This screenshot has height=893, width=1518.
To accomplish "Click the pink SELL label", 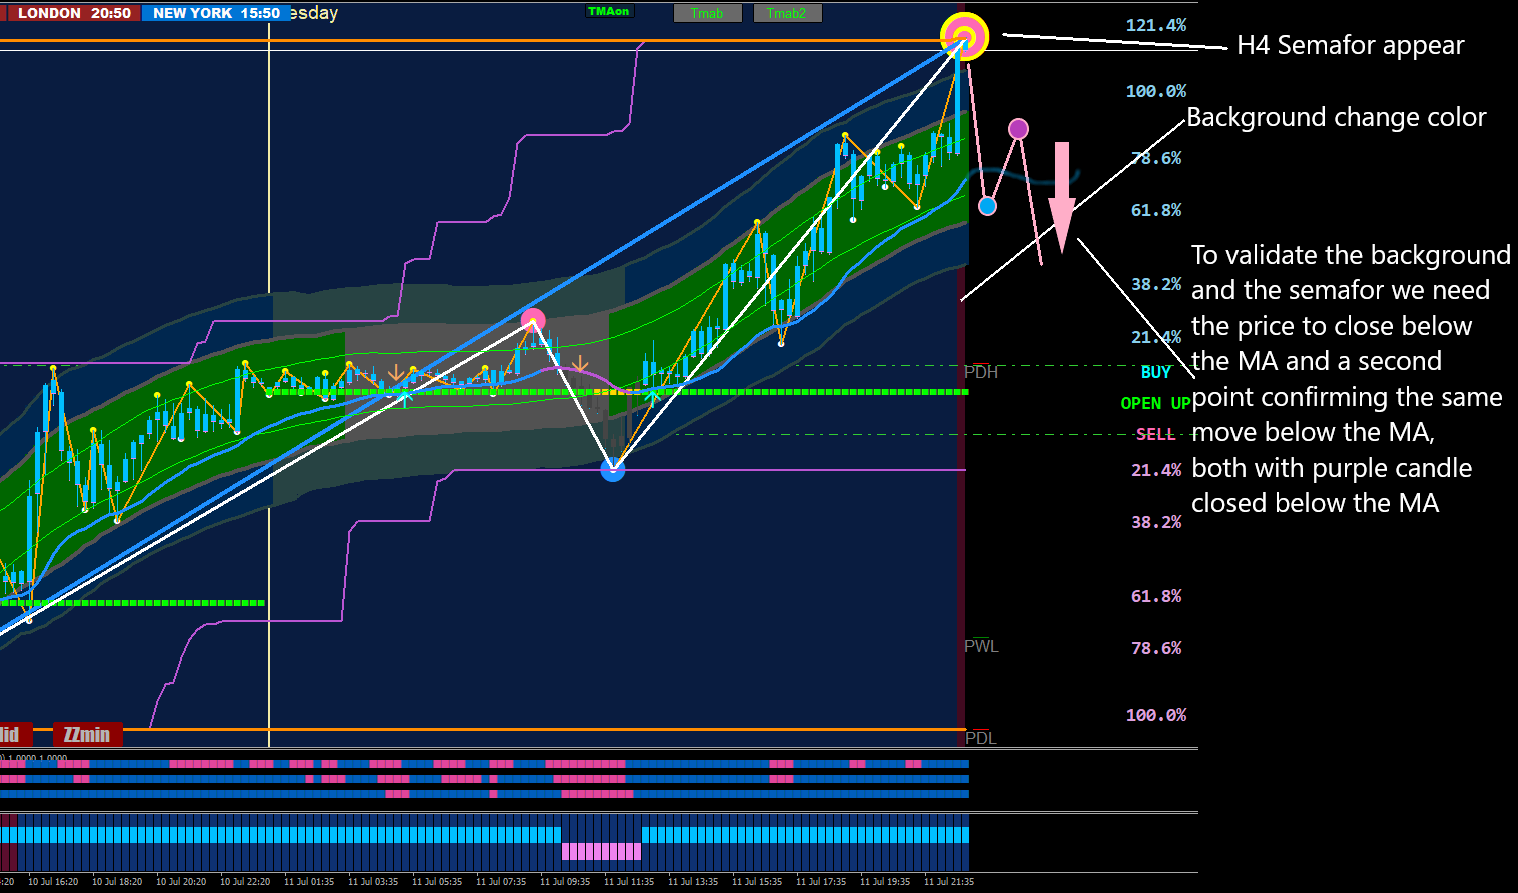I will (x=1156, y=434).
